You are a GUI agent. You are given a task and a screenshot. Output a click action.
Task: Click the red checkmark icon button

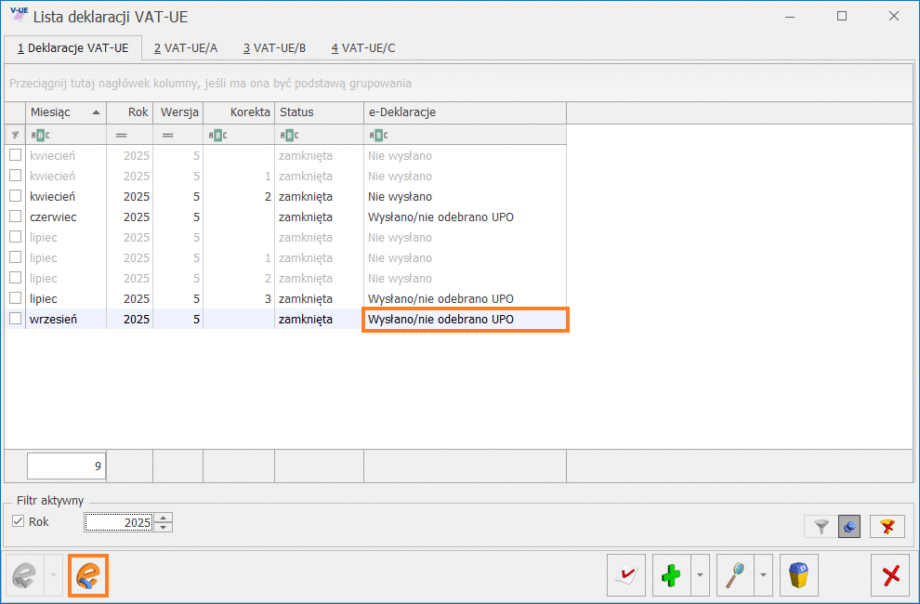click(626, 576)
